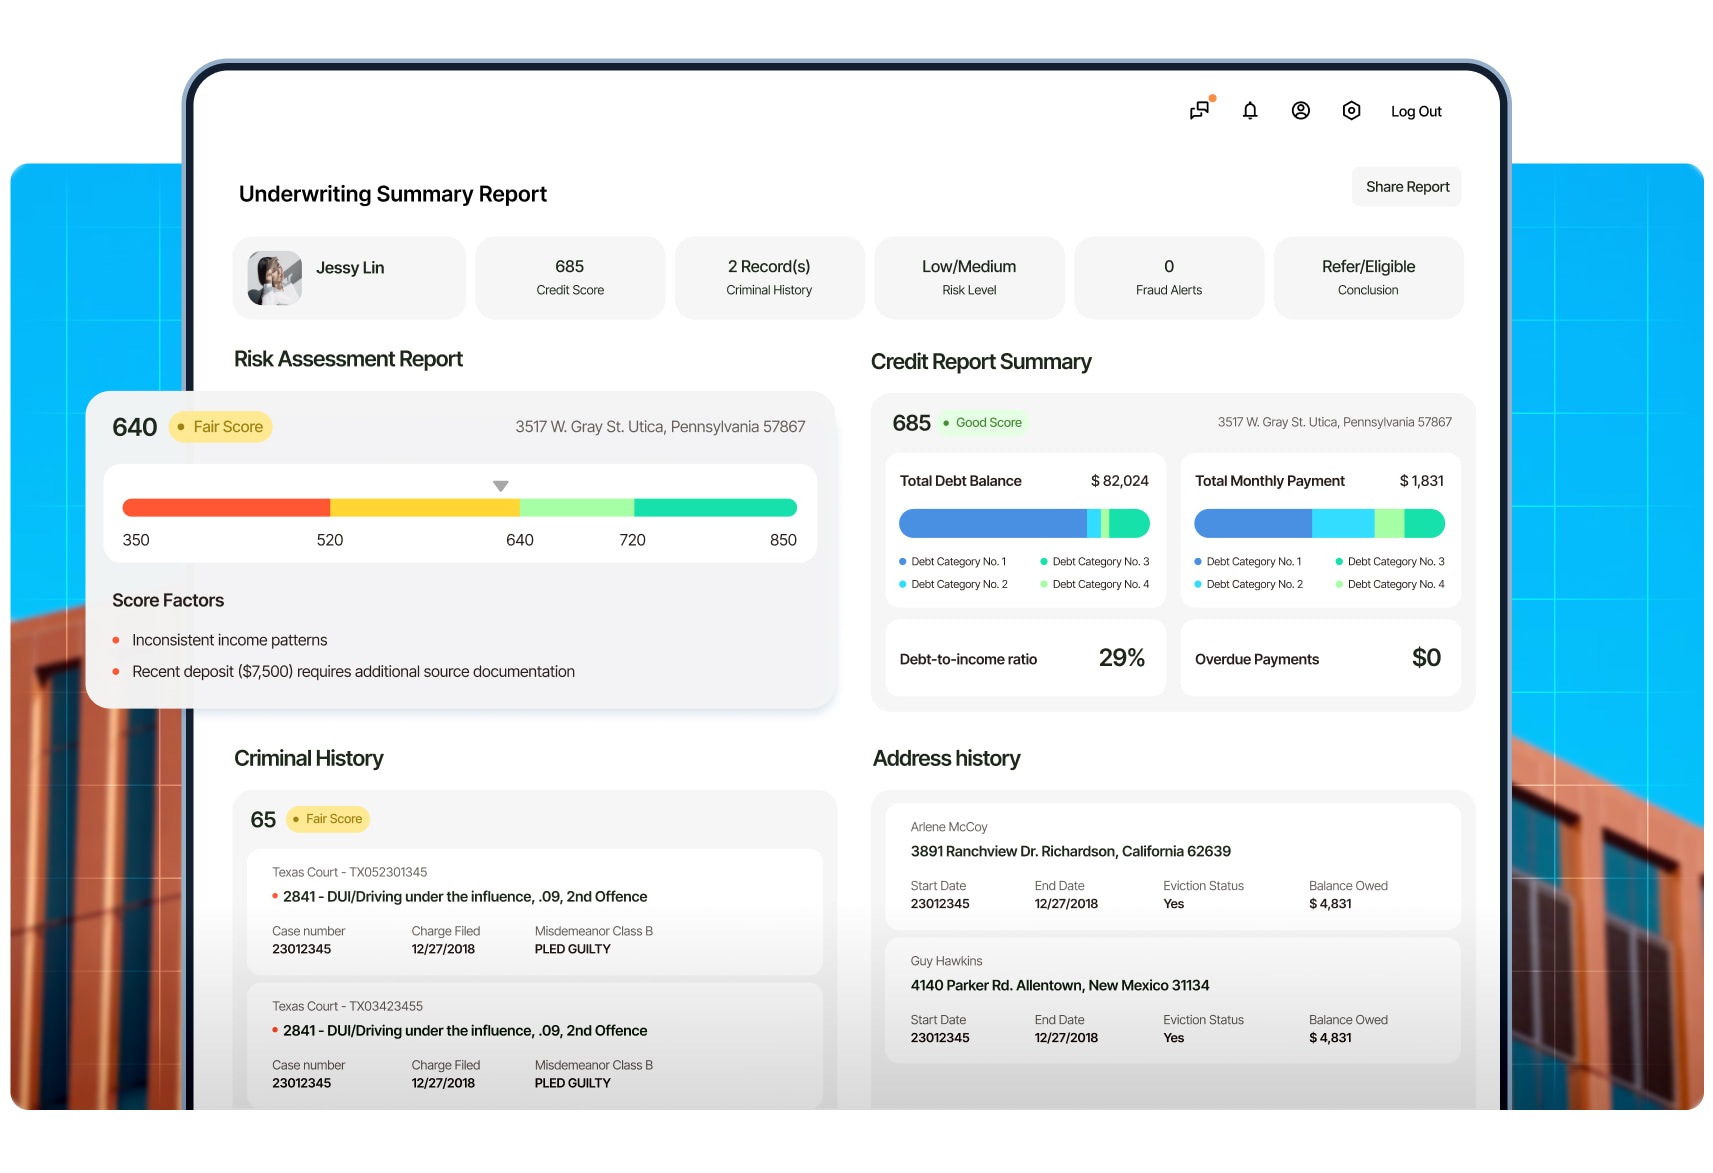1713x1173 pixels.
Task: Open notifications bell icon
Action: (x=1250, y=111)
